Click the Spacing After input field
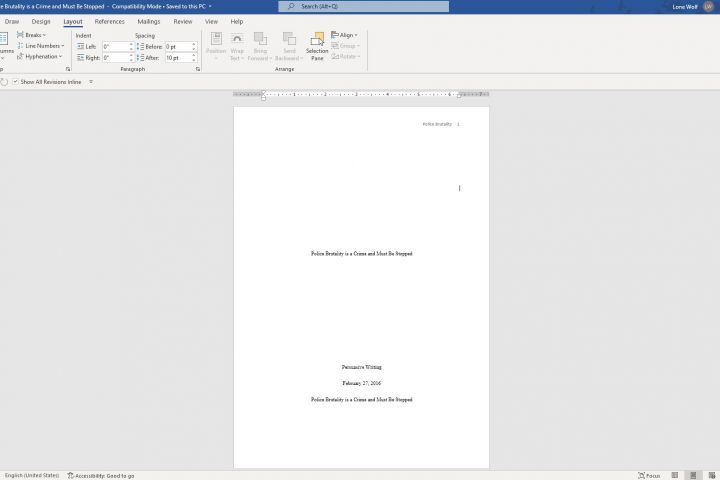This screenshot has width=720, height=480. coord(178,57)
